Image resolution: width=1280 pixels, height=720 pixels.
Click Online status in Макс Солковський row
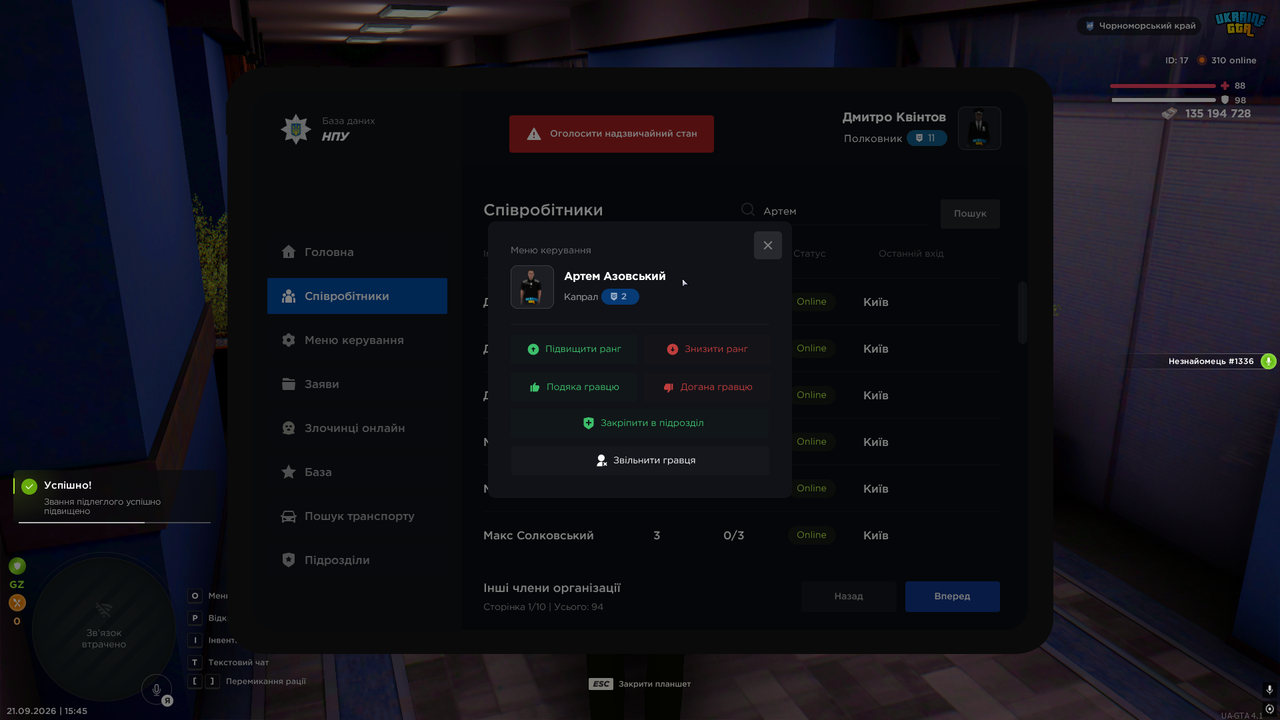[812, 535]
